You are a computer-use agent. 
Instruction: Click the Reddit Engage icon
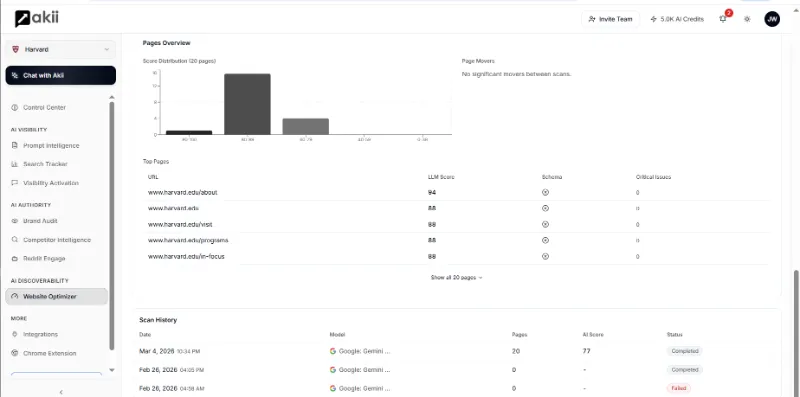pos(14,259)
